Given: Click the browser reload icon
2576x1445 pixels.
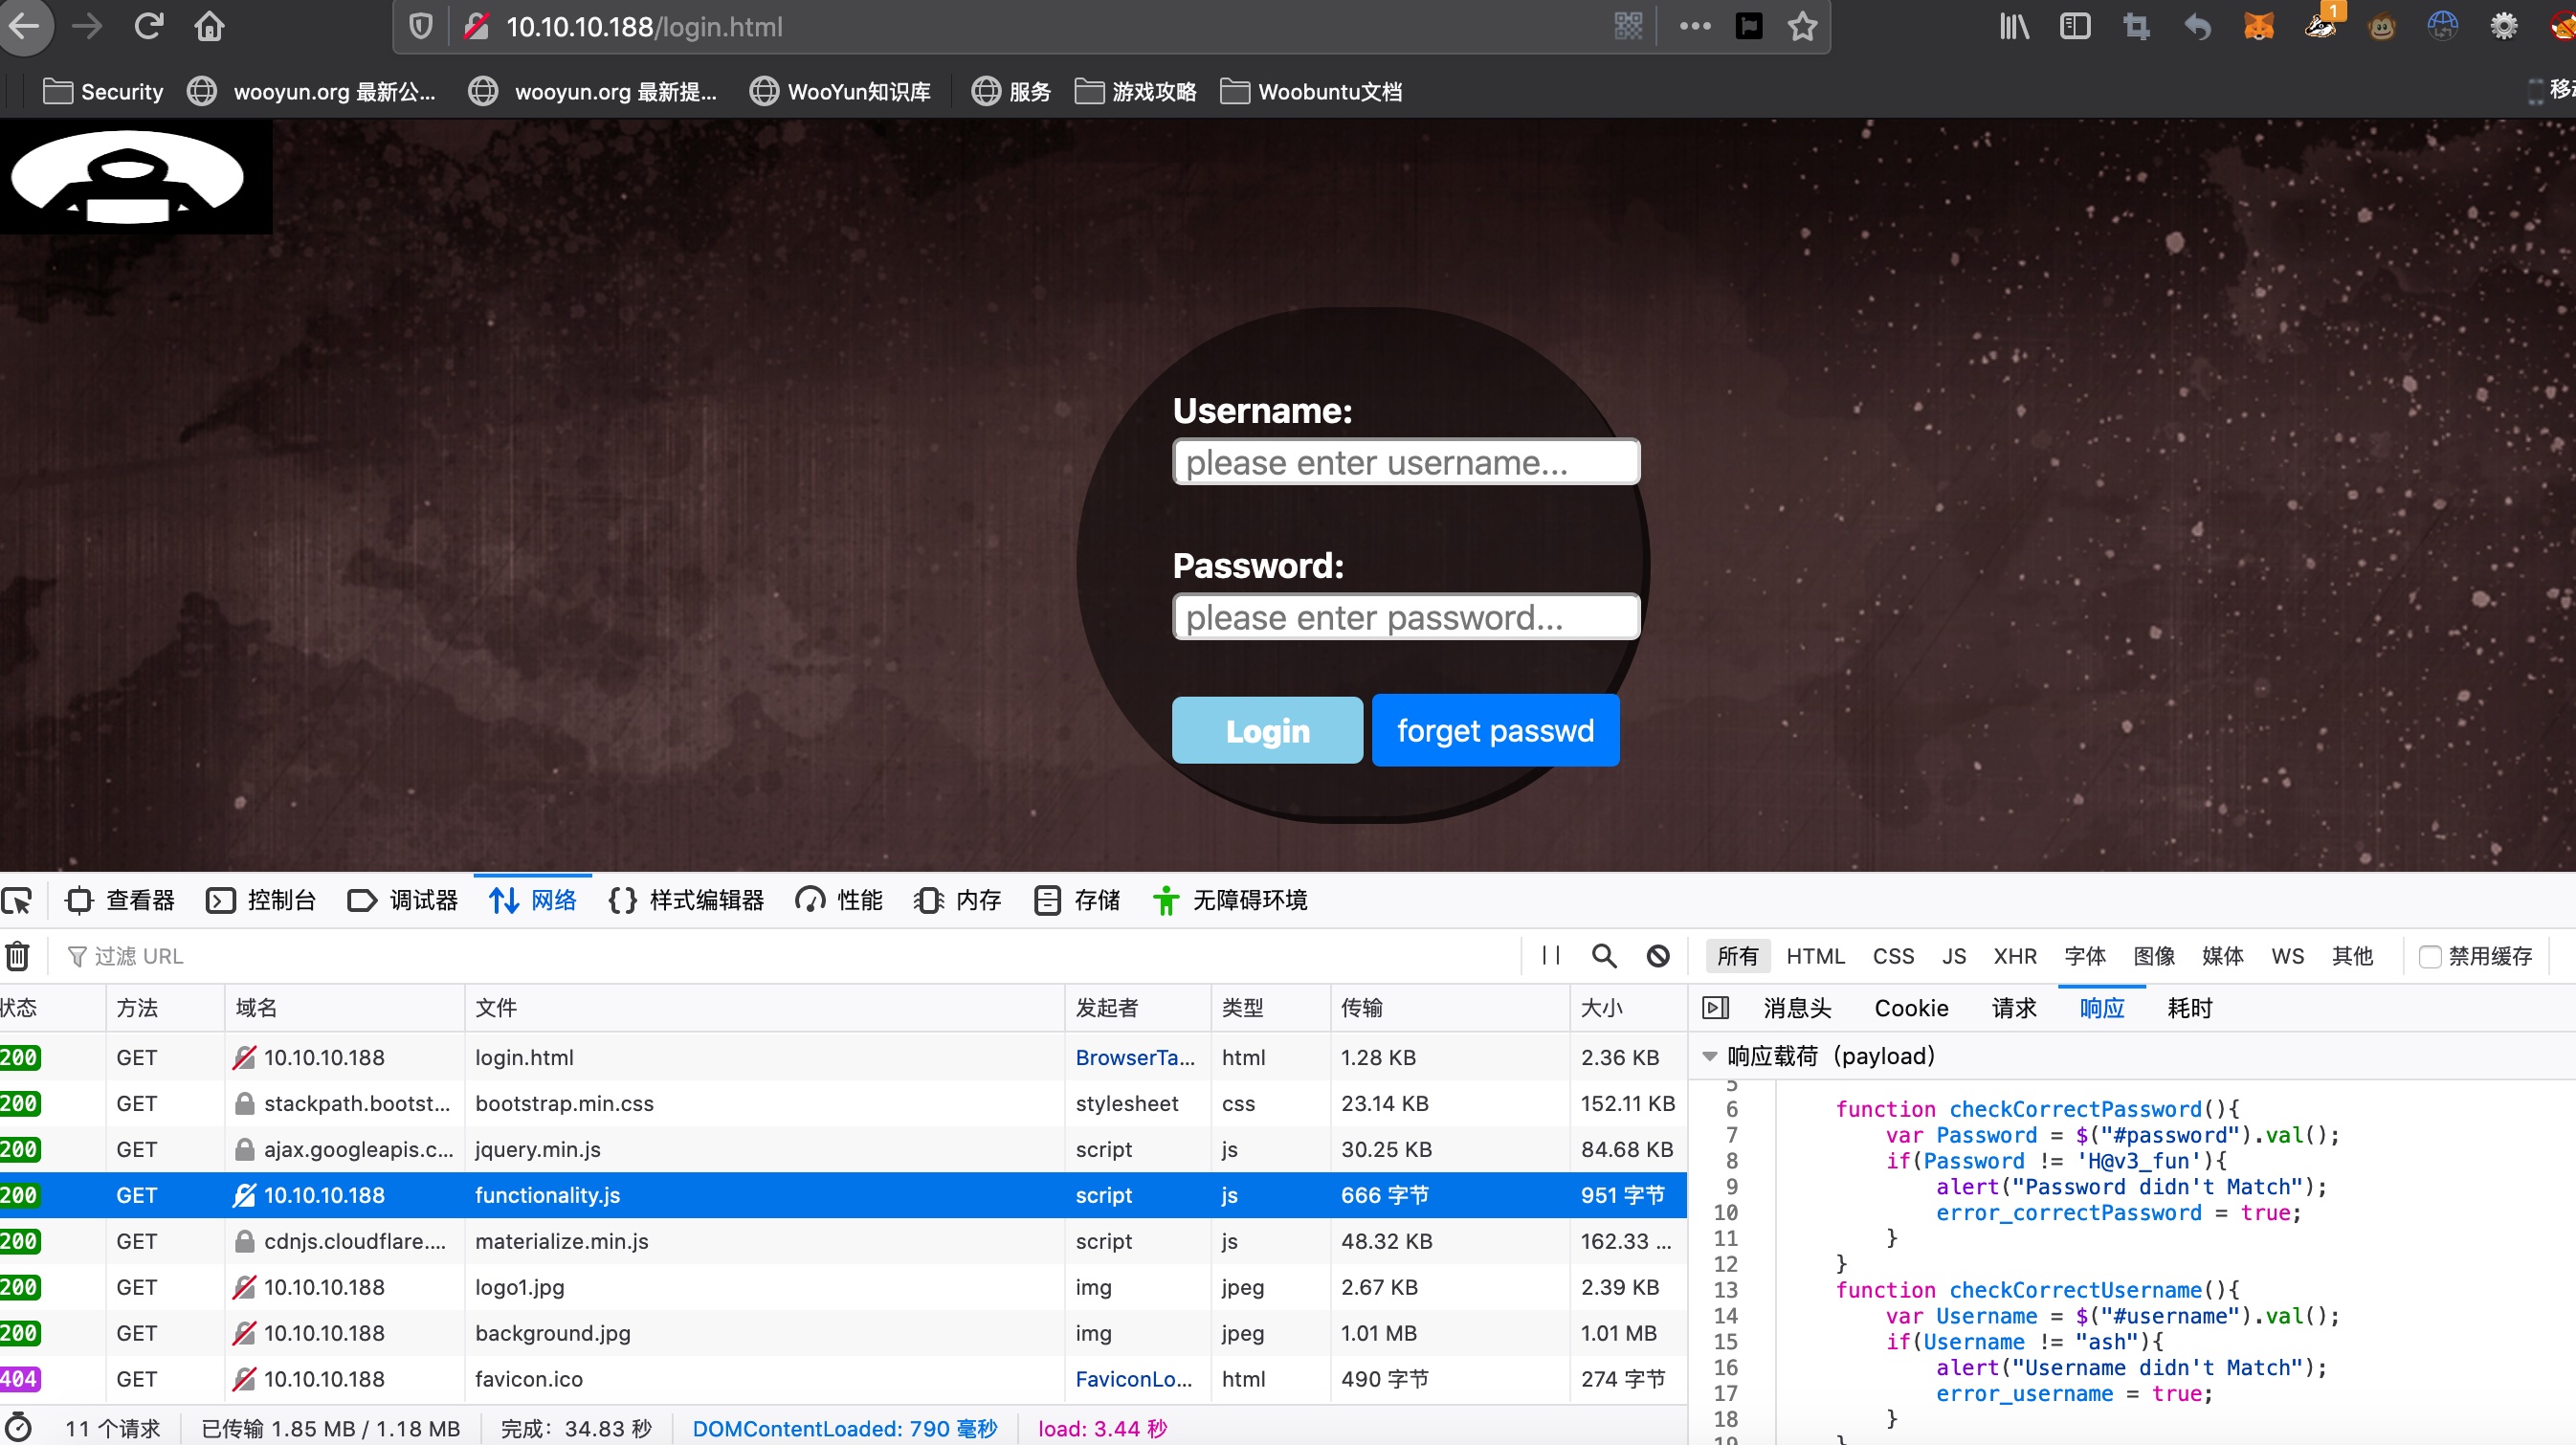Looking at the screenshot, I should click(148, 26).
